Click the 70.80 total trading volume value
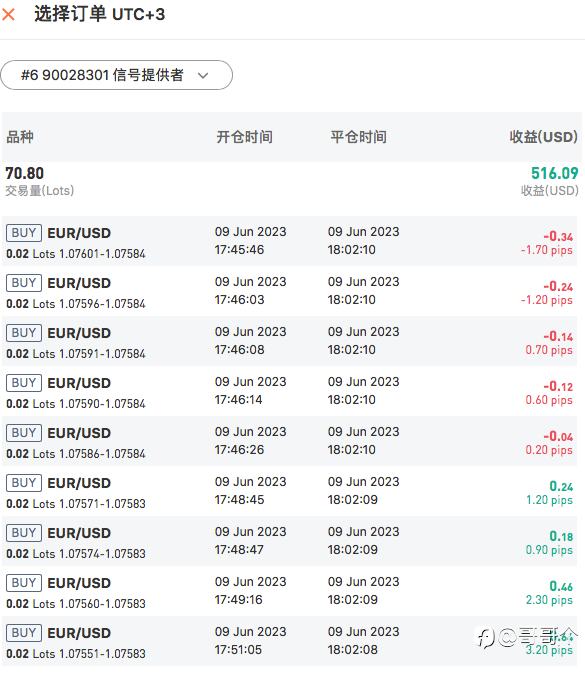This screenshot has width=585, height=674. click(x=25, y=173)
